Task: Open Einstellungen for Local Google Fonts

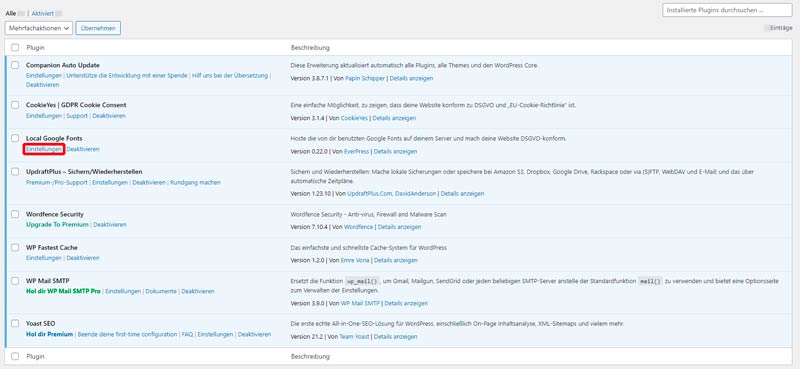Action: click(44, 149)
